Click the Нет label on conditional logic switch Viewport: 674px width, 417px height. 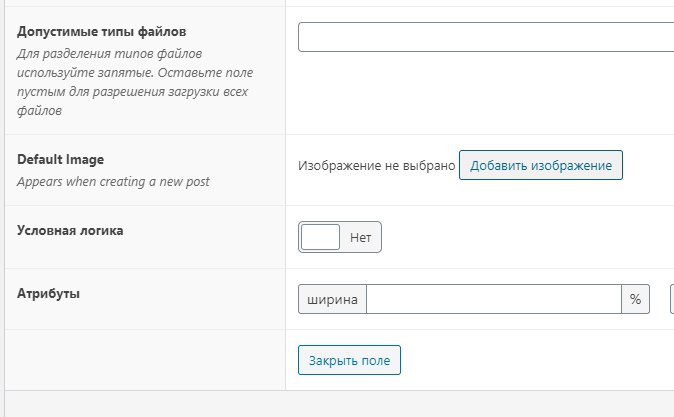(x=360, y=237)
